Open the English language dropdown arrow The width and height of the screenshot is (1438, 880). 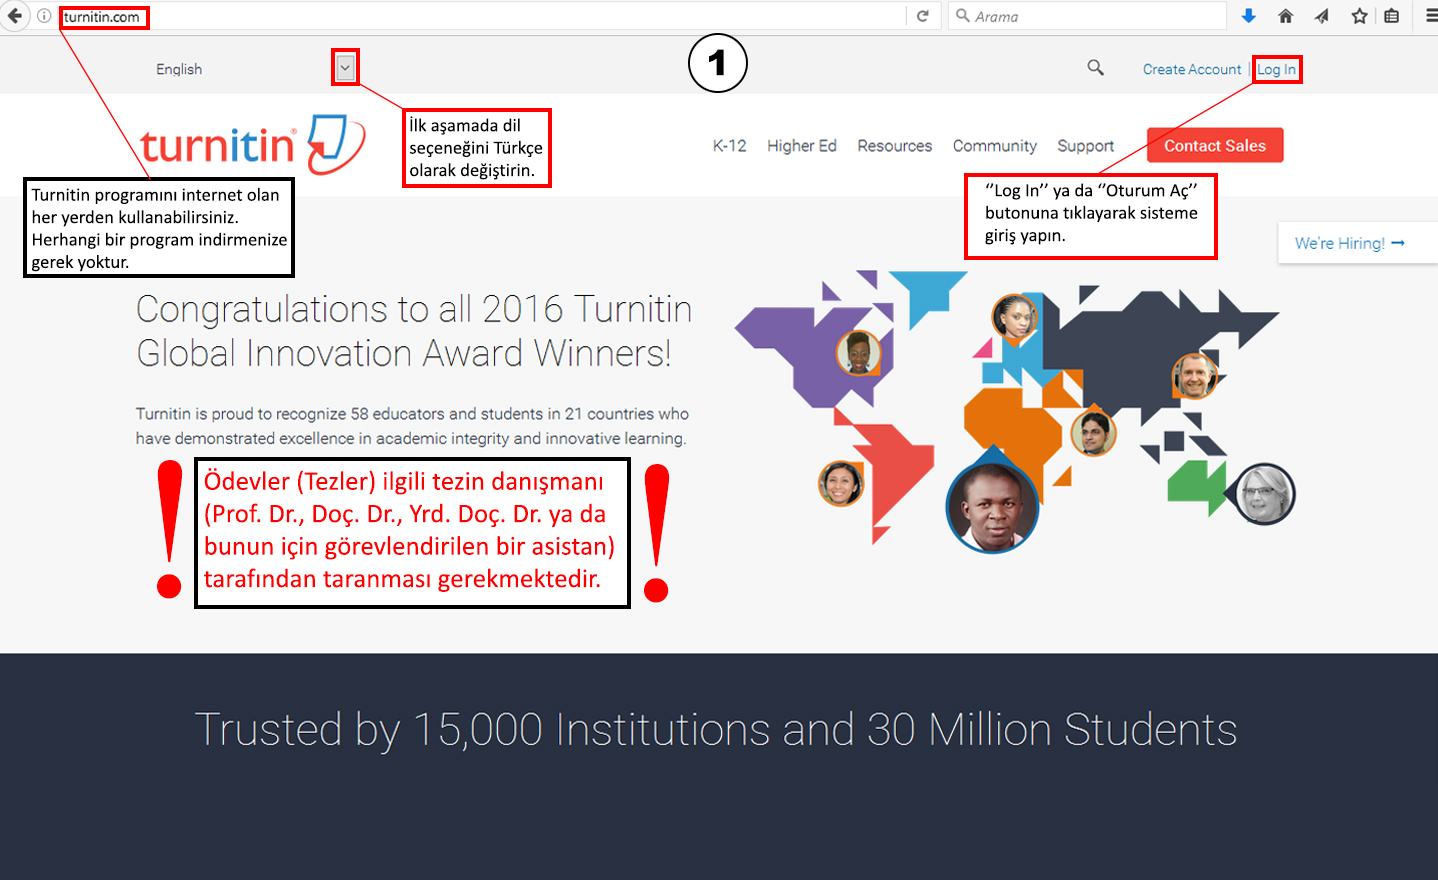coord(345,67)
